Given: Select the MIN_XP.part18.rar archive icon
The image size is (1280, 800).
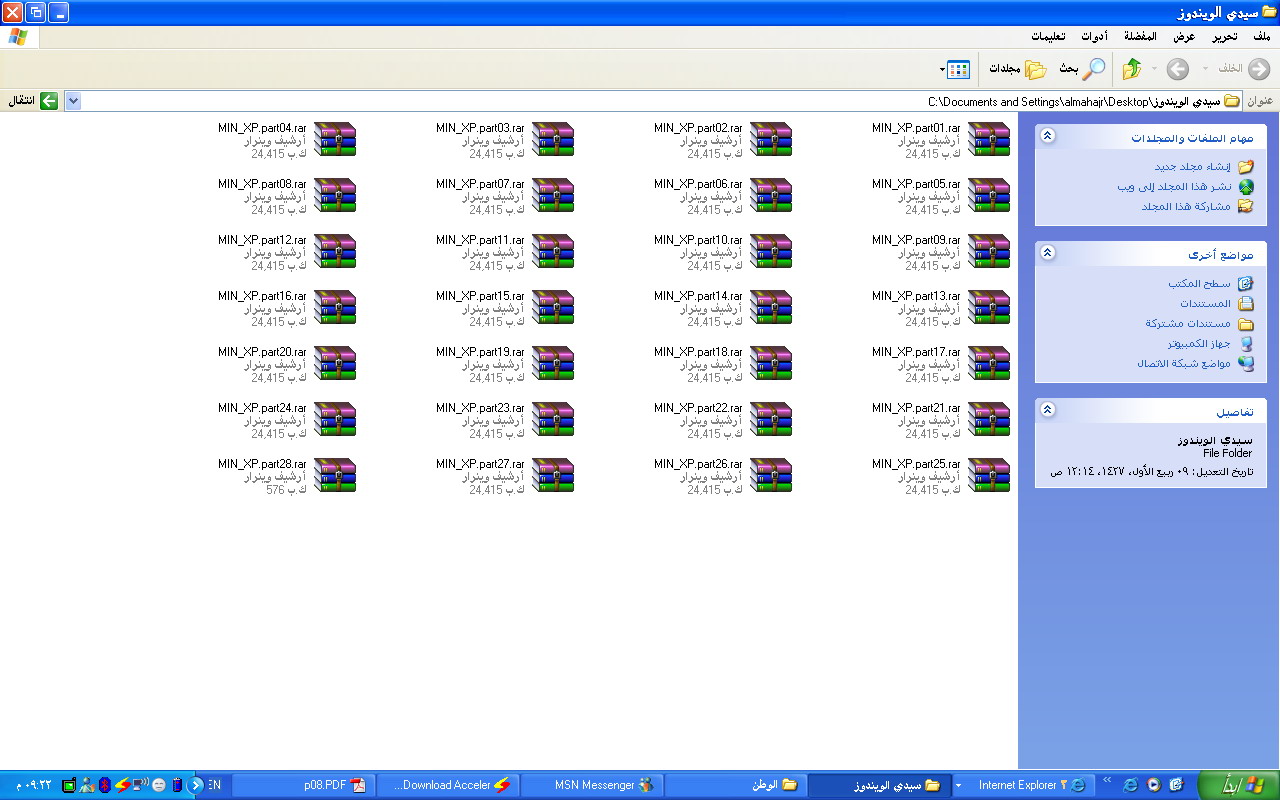Looking at the screenshot, I should point(771,364).
